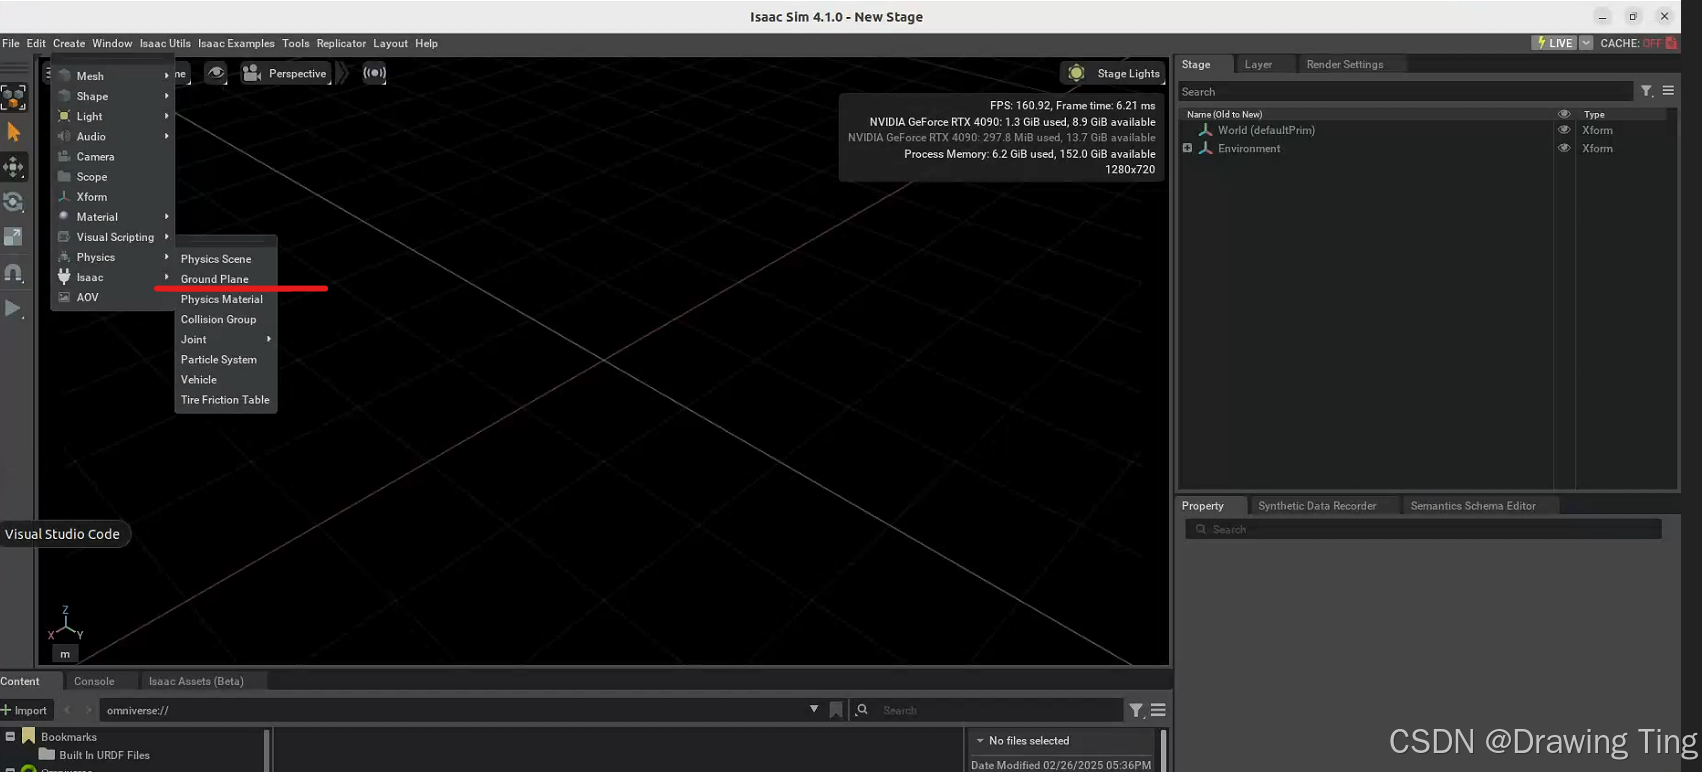Viewport: 1702px width, 772px height.
Task: Switch to the Layer tab
Action: [x=1258, y=64]
